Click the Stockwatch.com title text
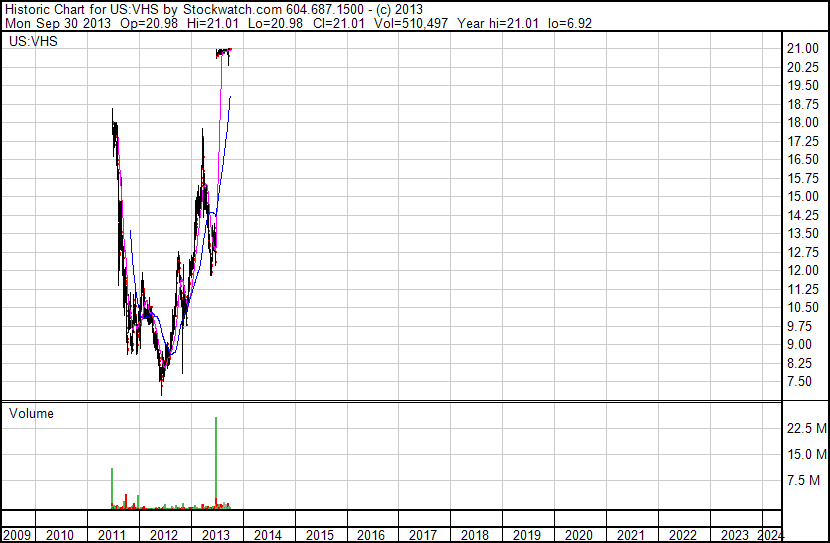 click(232, 10)
